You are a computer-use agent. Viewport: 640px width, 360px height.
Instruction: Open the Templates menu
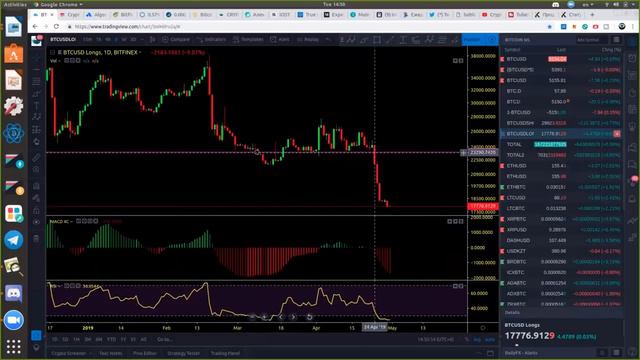248,40
